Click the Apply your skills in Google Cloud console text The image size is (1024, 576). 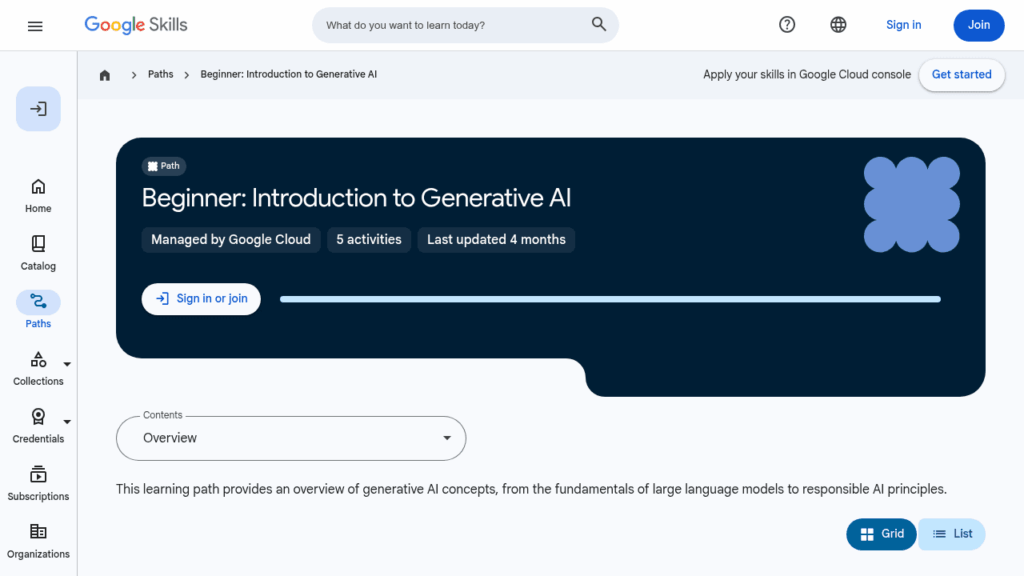807,74
